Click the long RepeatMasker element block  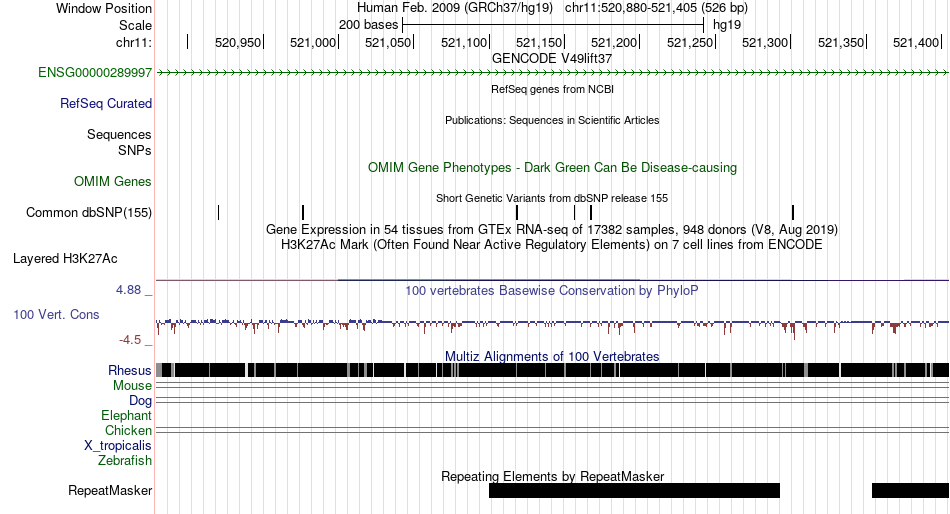pos(634,490)
